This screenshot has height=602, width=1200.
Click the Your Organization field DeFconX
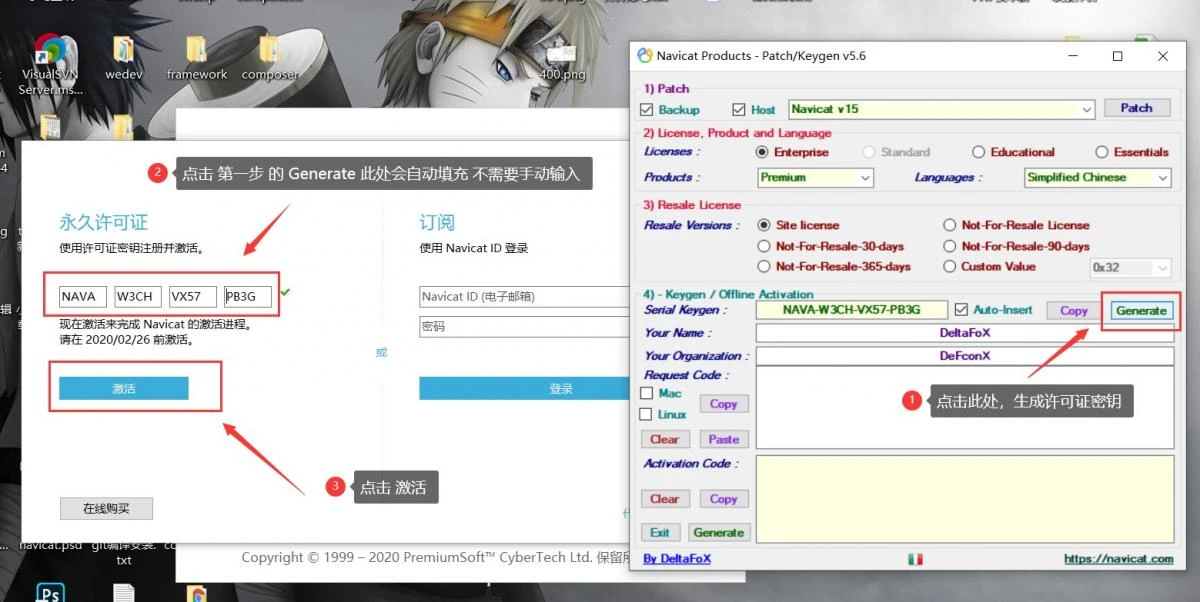[x=964, y=356]
